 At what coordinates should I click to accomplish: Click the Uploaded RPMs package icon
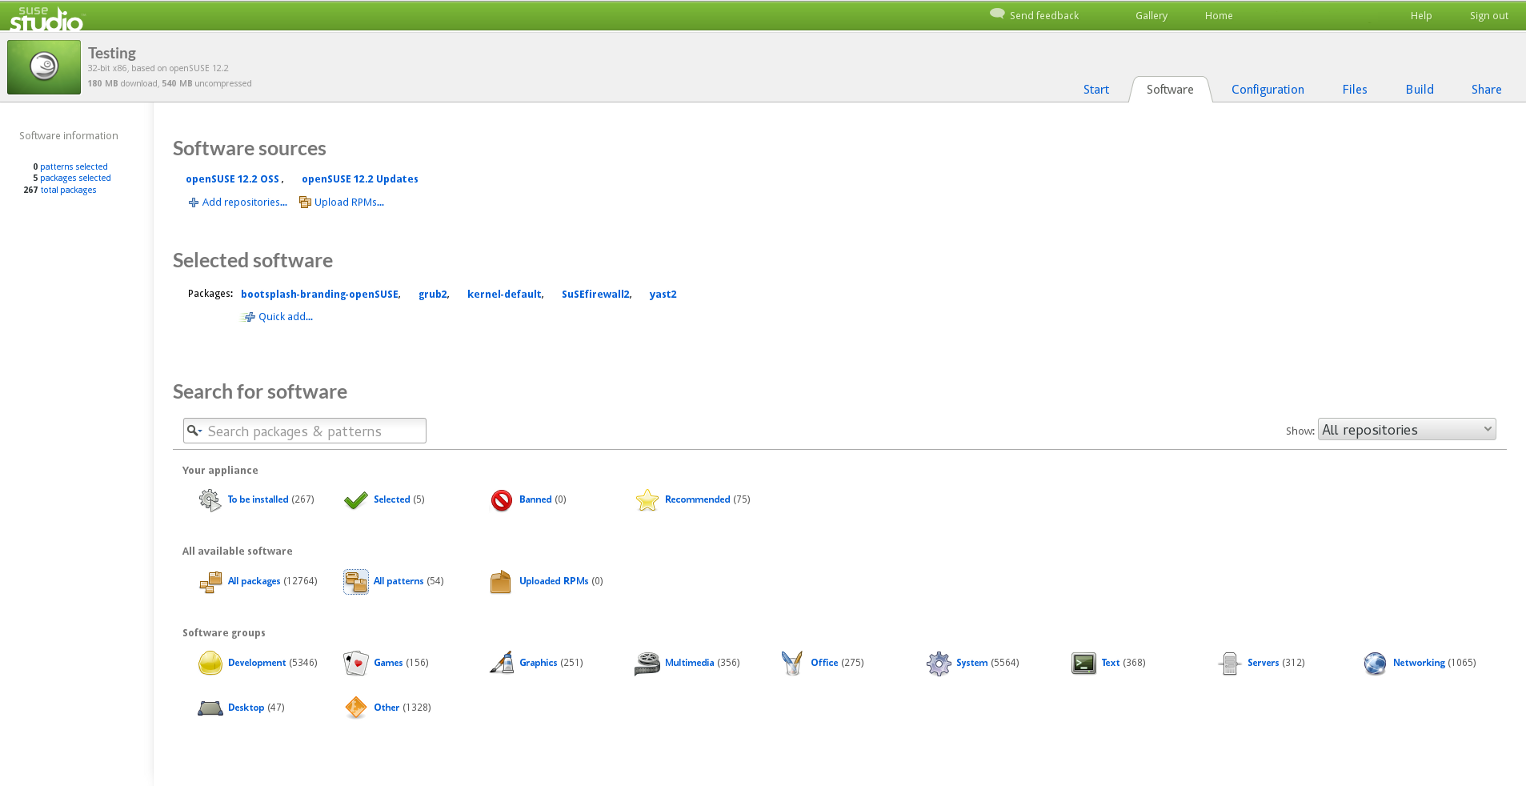click(501, 582)
